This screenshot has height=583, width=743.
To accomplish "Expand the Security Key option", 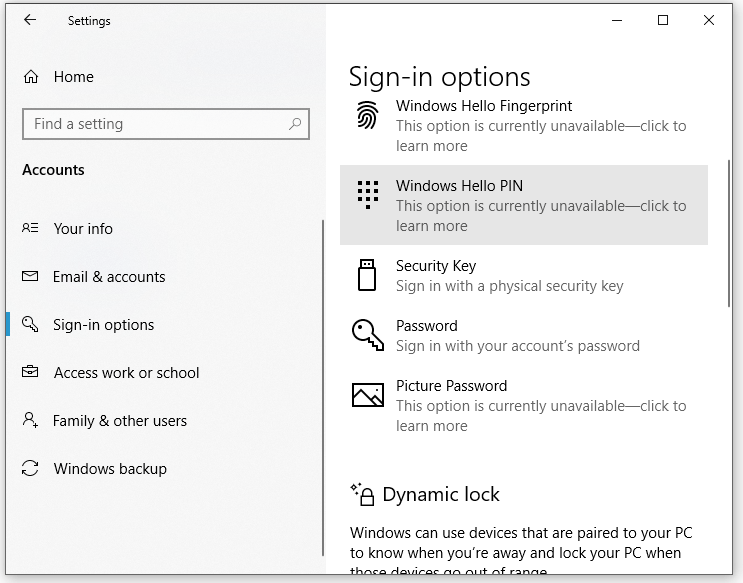I will coord(524,275).
